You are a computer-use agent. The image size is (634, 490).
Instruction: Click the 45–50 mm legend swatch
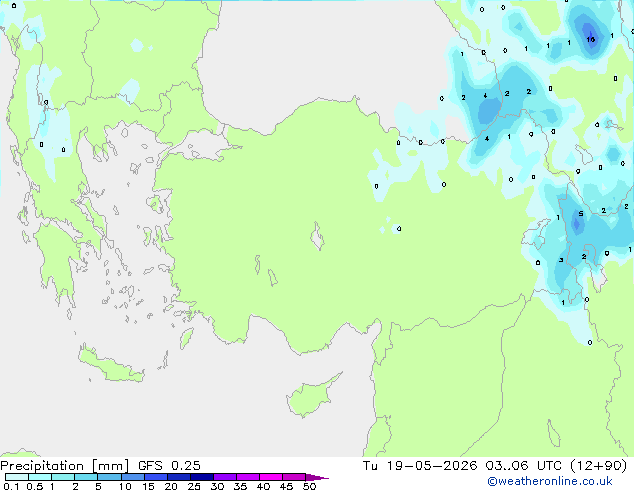click(294, 477)
